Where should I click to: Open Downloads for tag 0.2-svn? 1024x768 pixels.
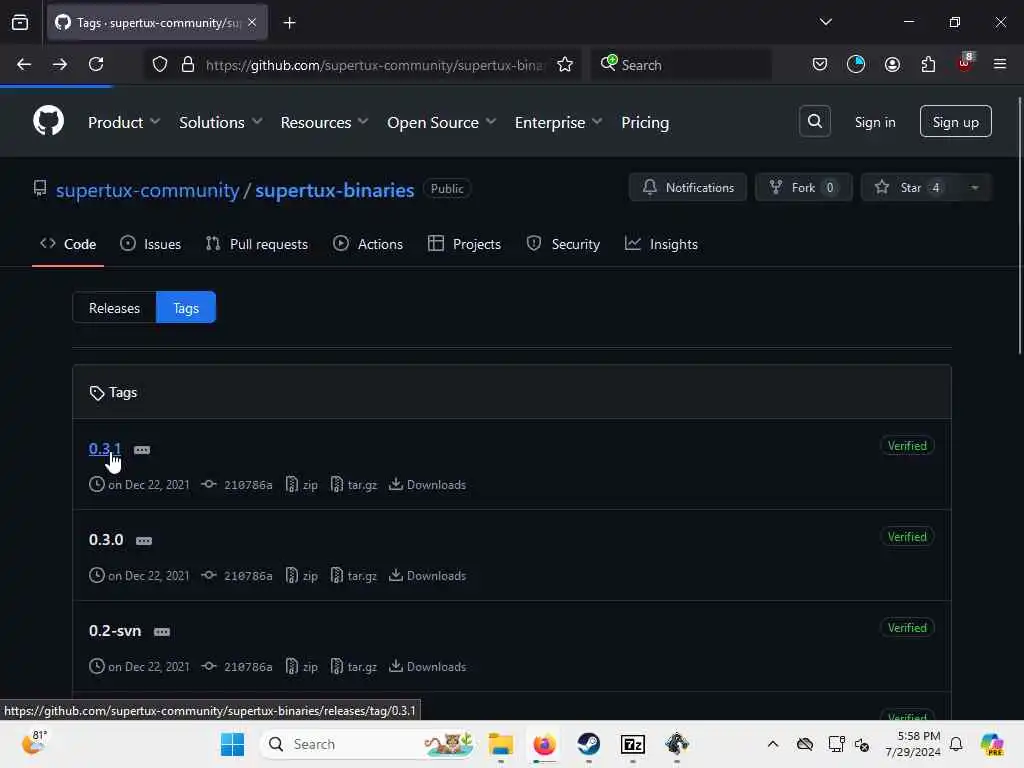pyautogui.click(x=428, y=666)
